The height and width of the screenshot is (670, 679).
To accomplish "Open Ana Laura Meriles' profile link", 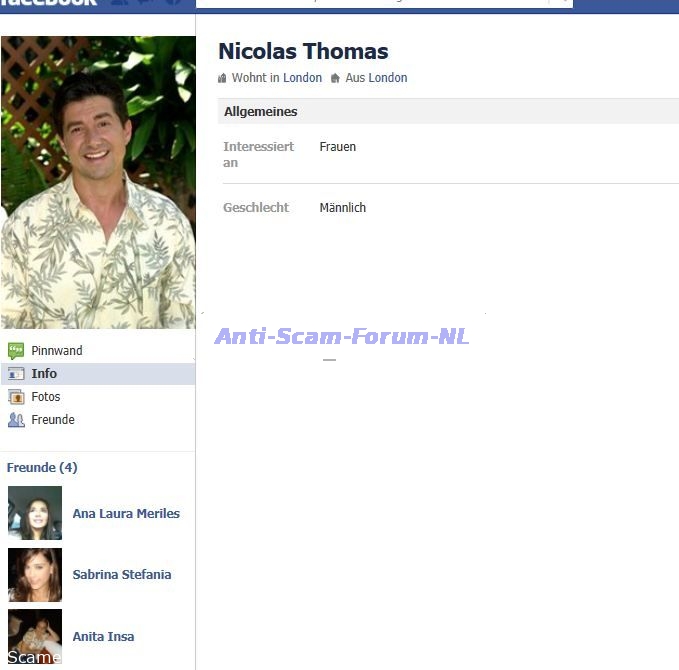I will [x=126, y=514].
